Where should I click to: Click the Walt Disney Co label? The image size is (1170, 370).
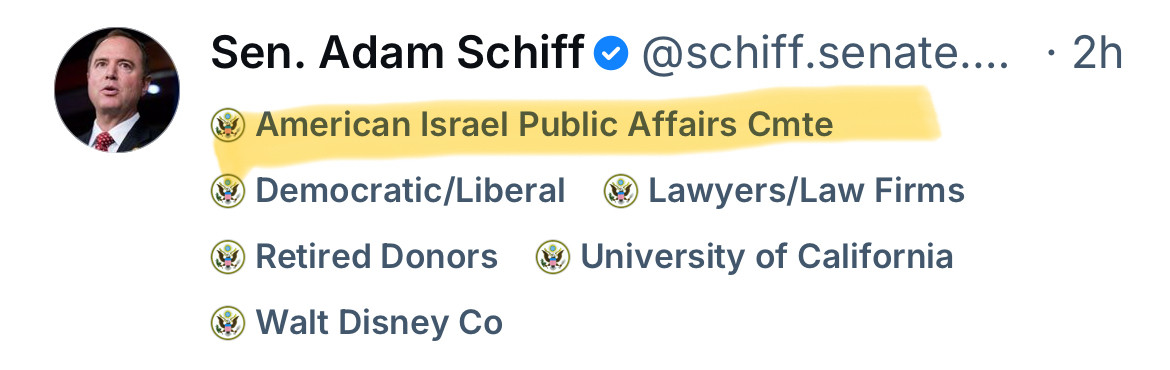click(x=379, y=323)
